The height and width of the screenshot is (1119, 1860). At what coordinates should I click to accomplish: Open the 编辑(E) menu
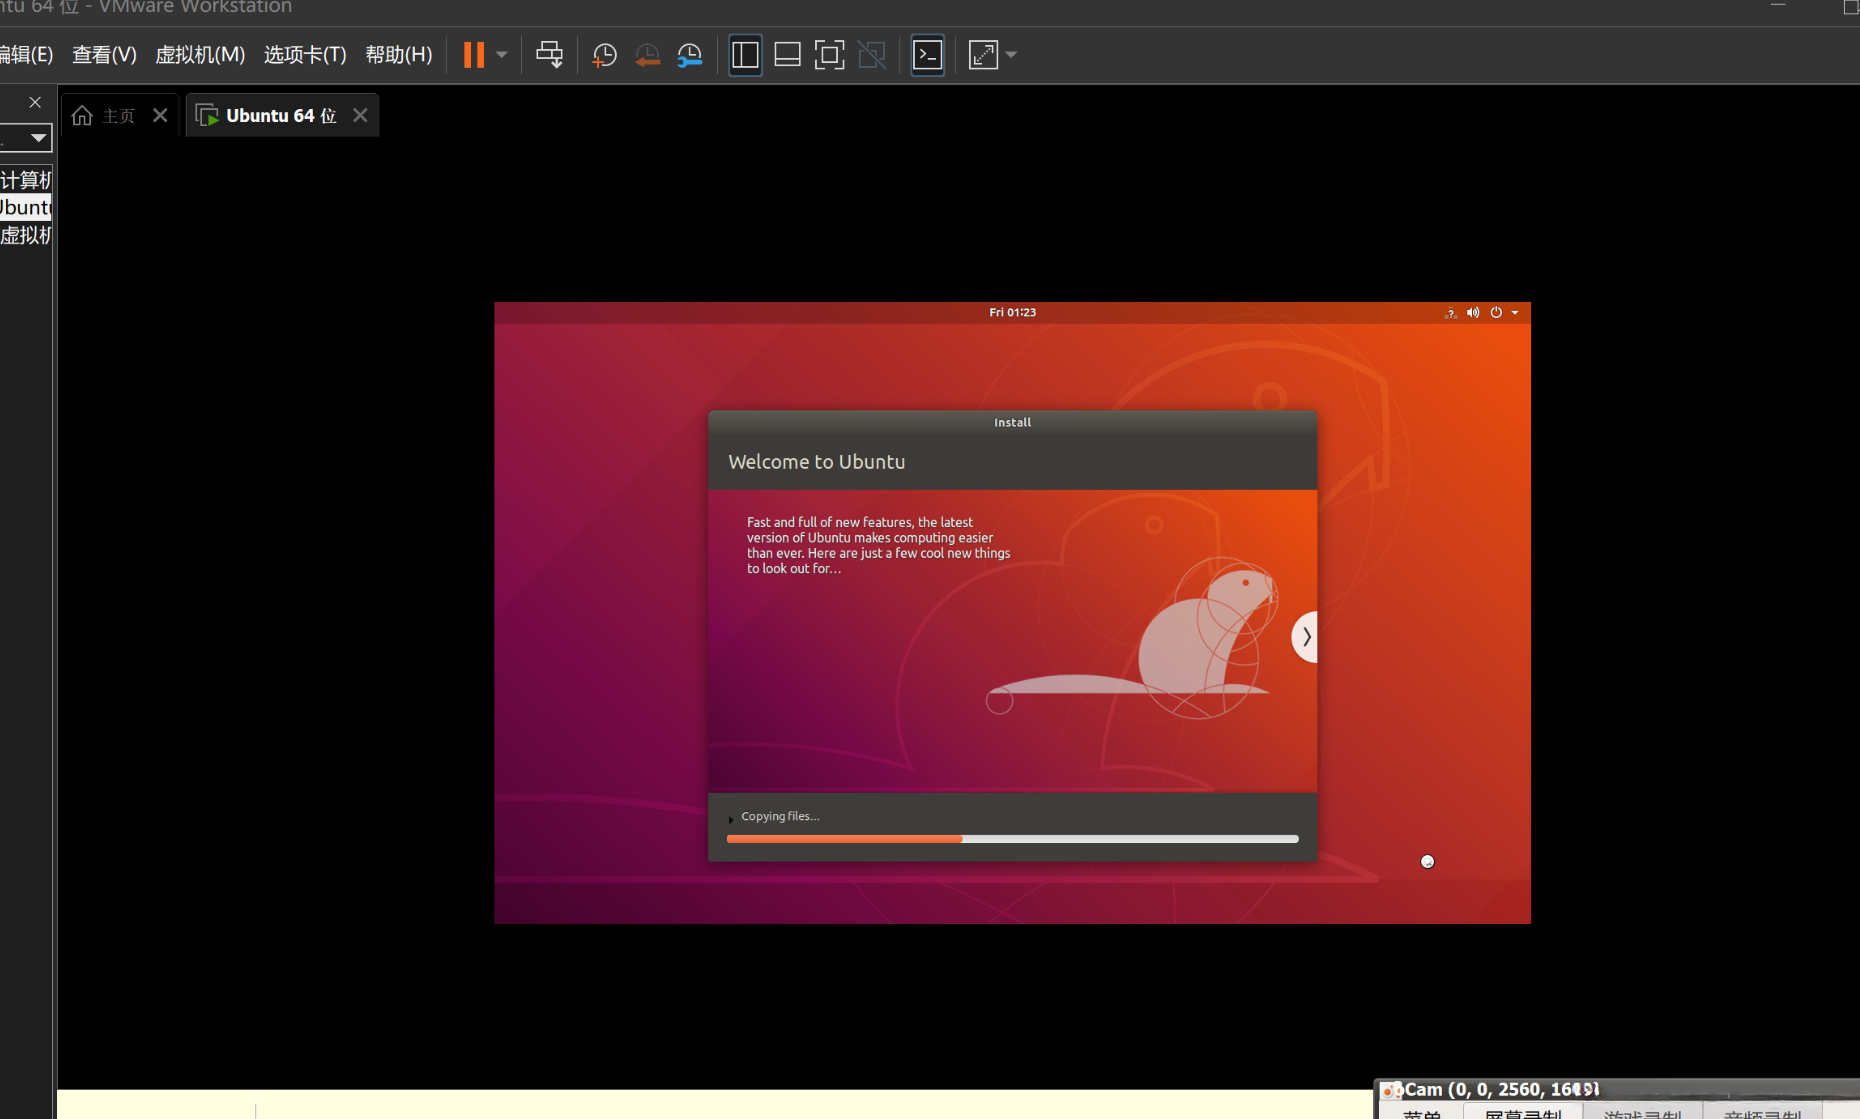(26, 55)
